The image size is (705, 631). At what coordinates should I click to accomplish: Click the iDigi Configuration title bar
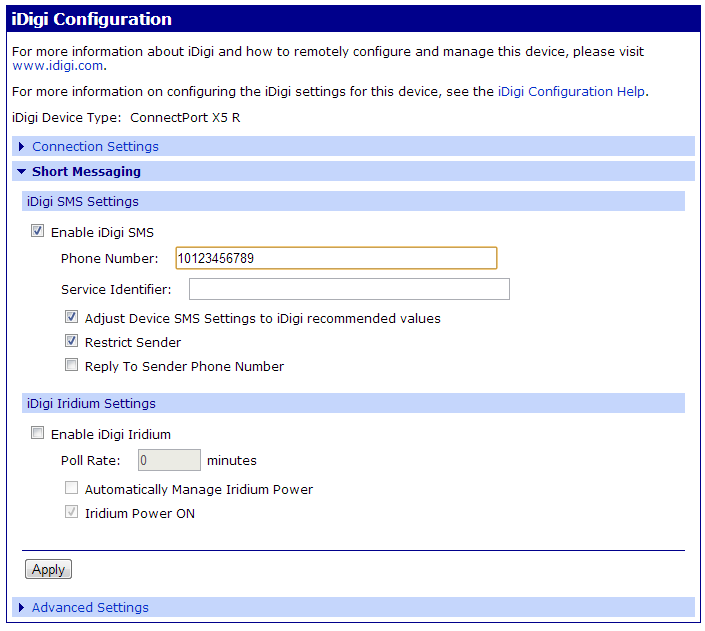pos(352,19)
